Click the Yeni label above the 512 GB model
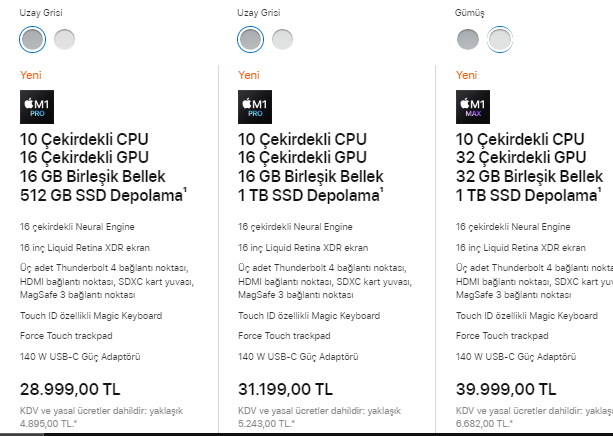Viewport: 613px width, 436px height. pos(31,75)
